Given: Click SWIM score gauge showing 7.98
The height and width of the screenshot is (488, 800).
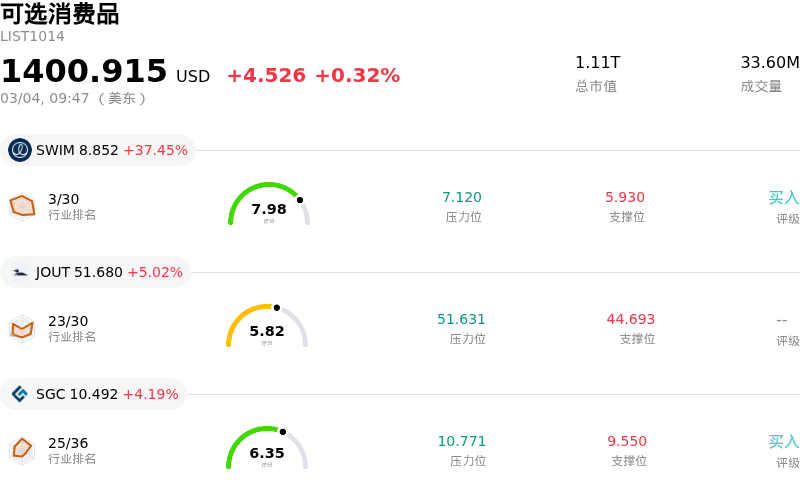Looking at the screenshot, I should pyautogui.click(x=268, y=205).
